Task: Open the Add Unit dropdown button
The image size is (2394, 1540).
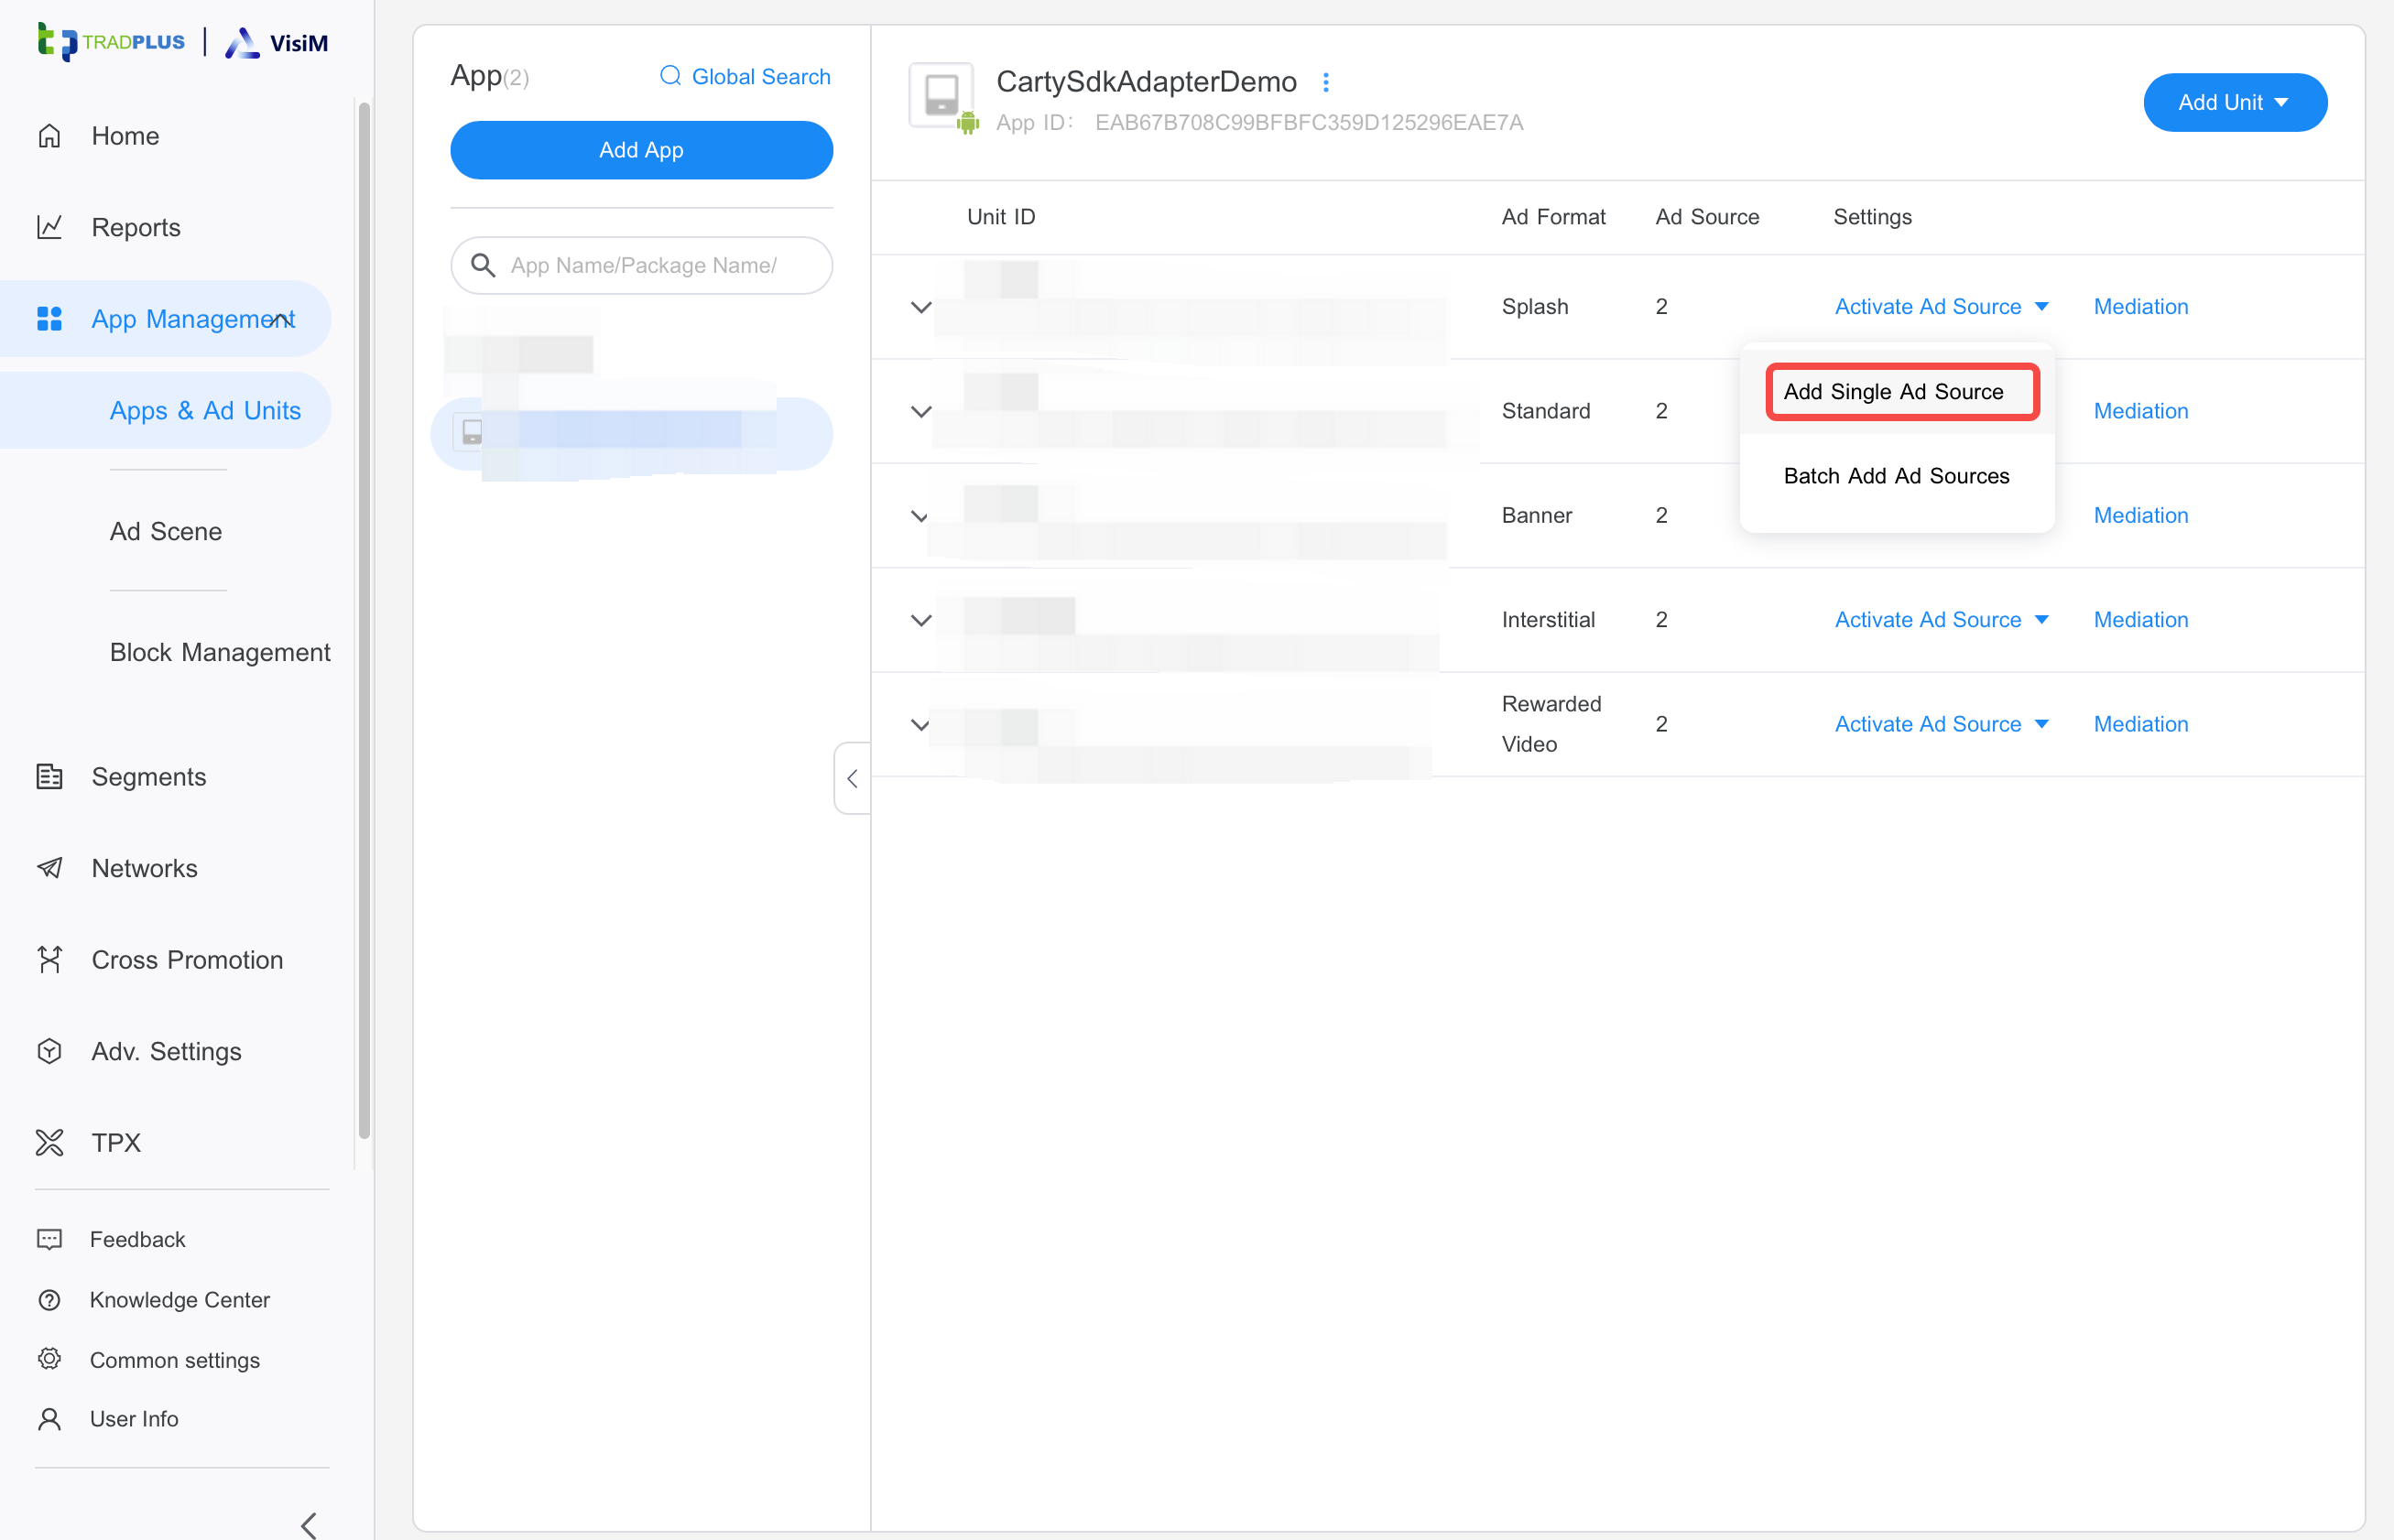Action: [x=2234, y=102]
